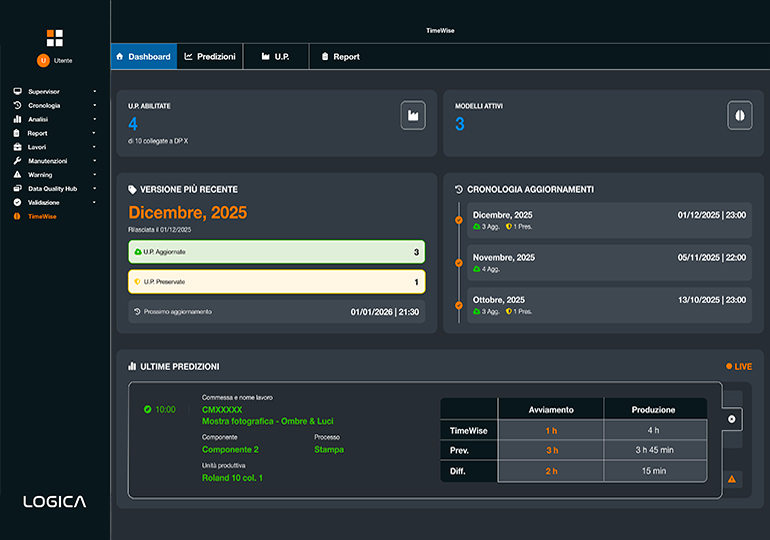Open the Roland 10 col. 1 link
Image resolution: width=770 pixels, height=540 pixels.
(232, 478)
